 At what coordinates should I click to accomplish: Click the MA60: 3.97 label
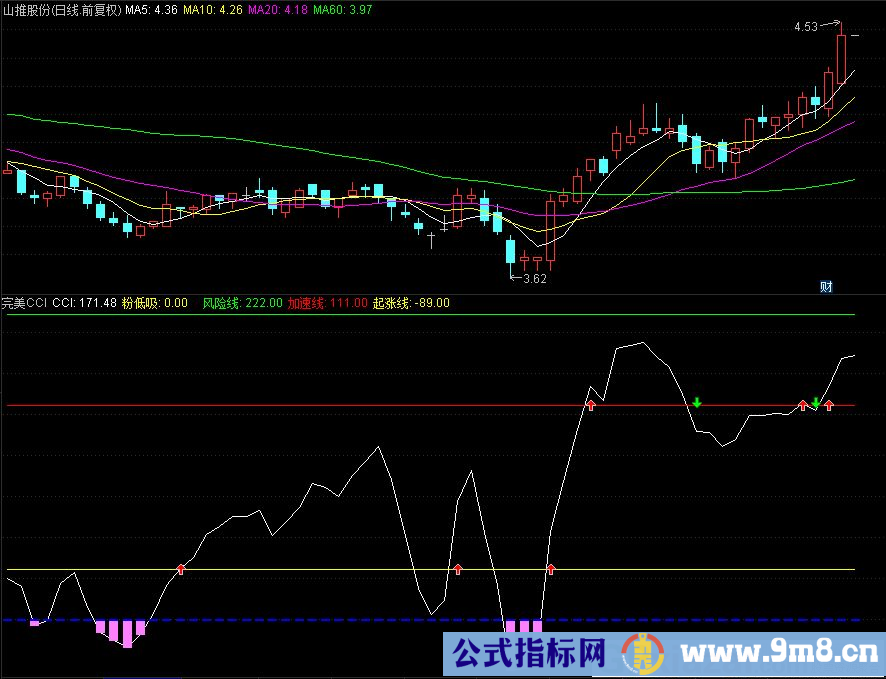click(343, 10)
